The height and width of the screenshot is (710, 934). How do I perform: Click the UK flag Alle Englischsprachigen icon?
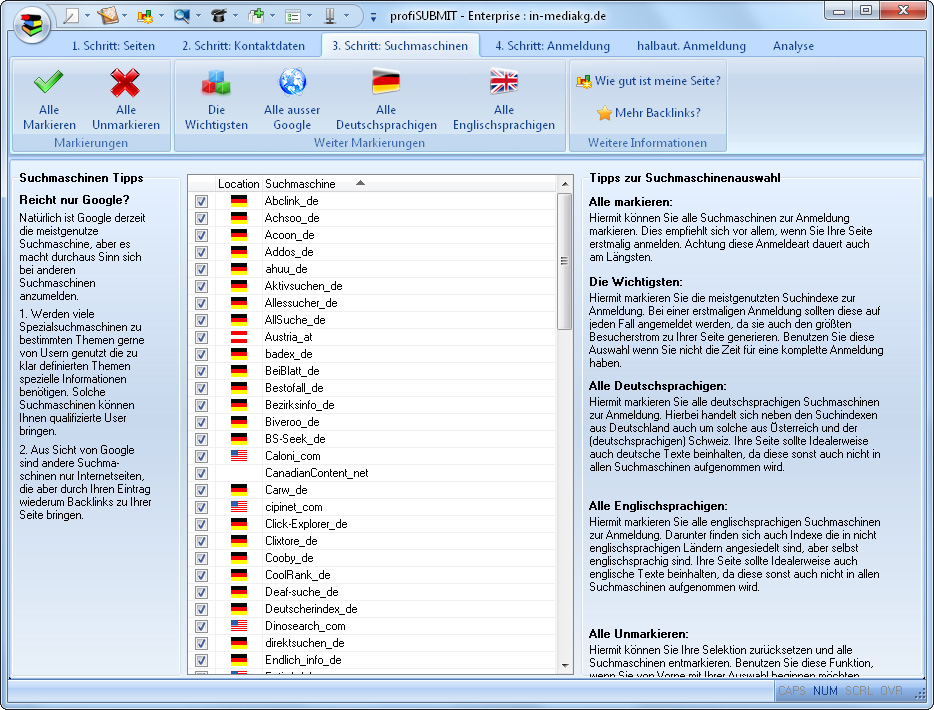pos(504,82)
